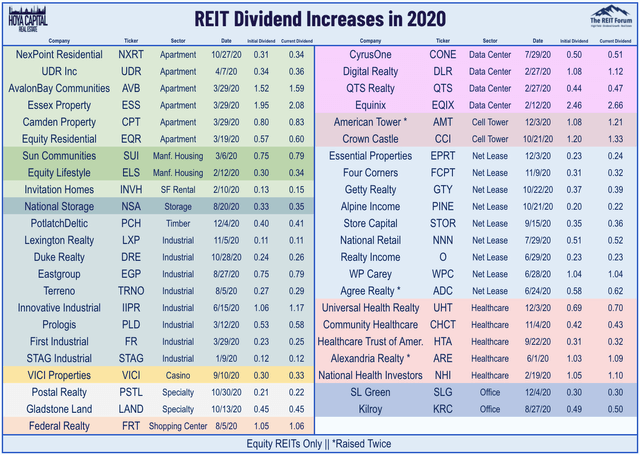
Task: Click the STAG Industrial company name
Action: point(59,359)
